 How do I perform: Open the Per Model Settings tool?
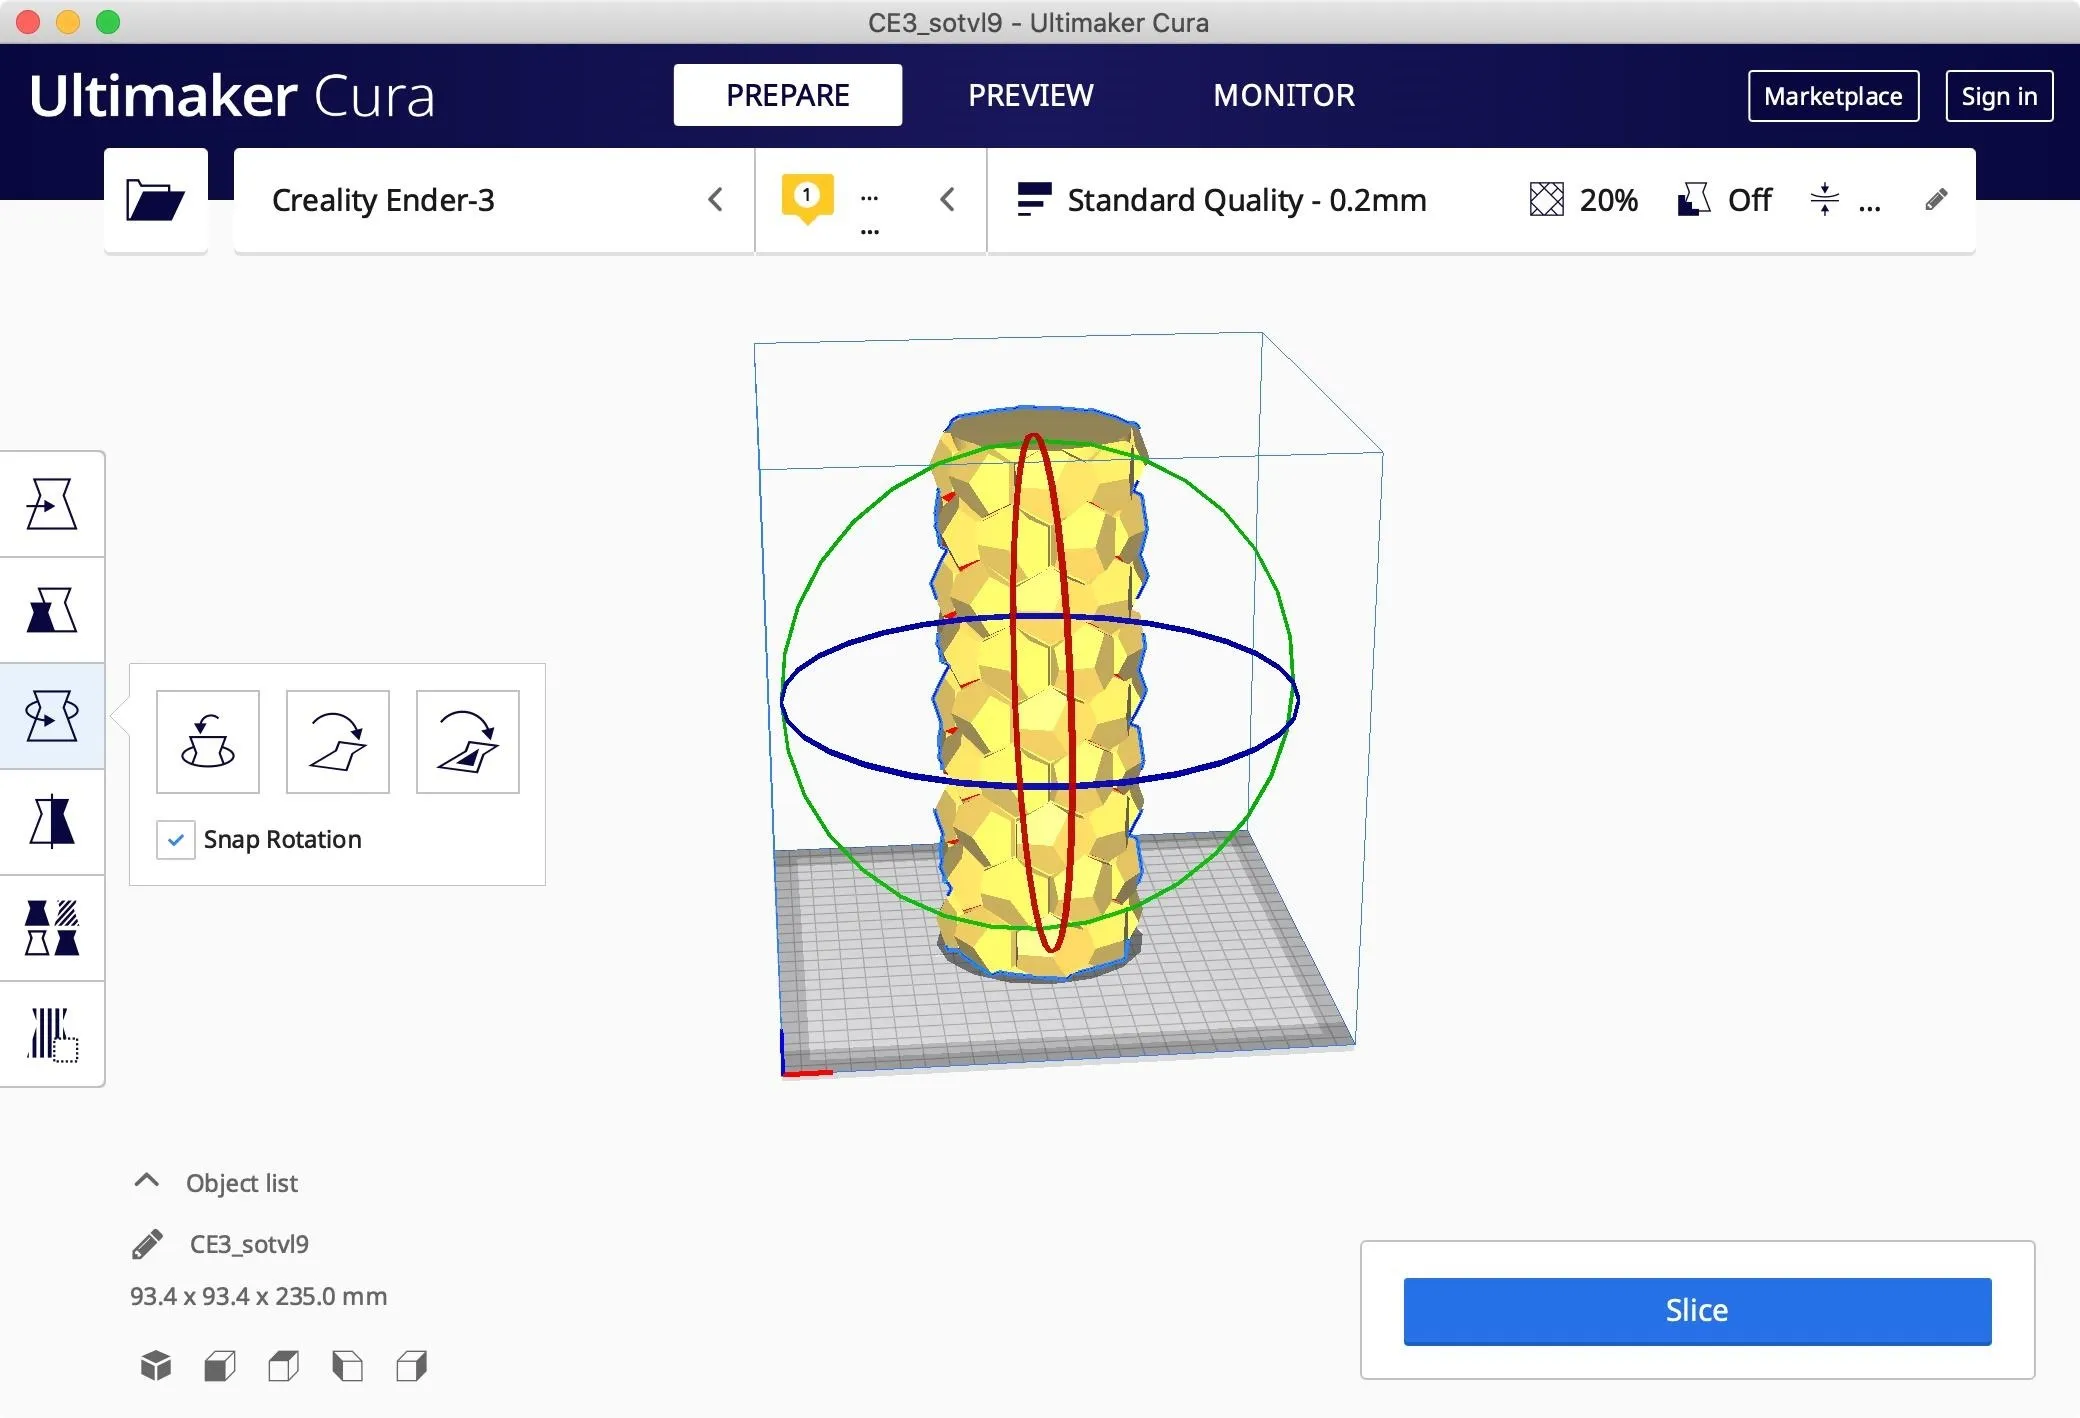[52, 928]
